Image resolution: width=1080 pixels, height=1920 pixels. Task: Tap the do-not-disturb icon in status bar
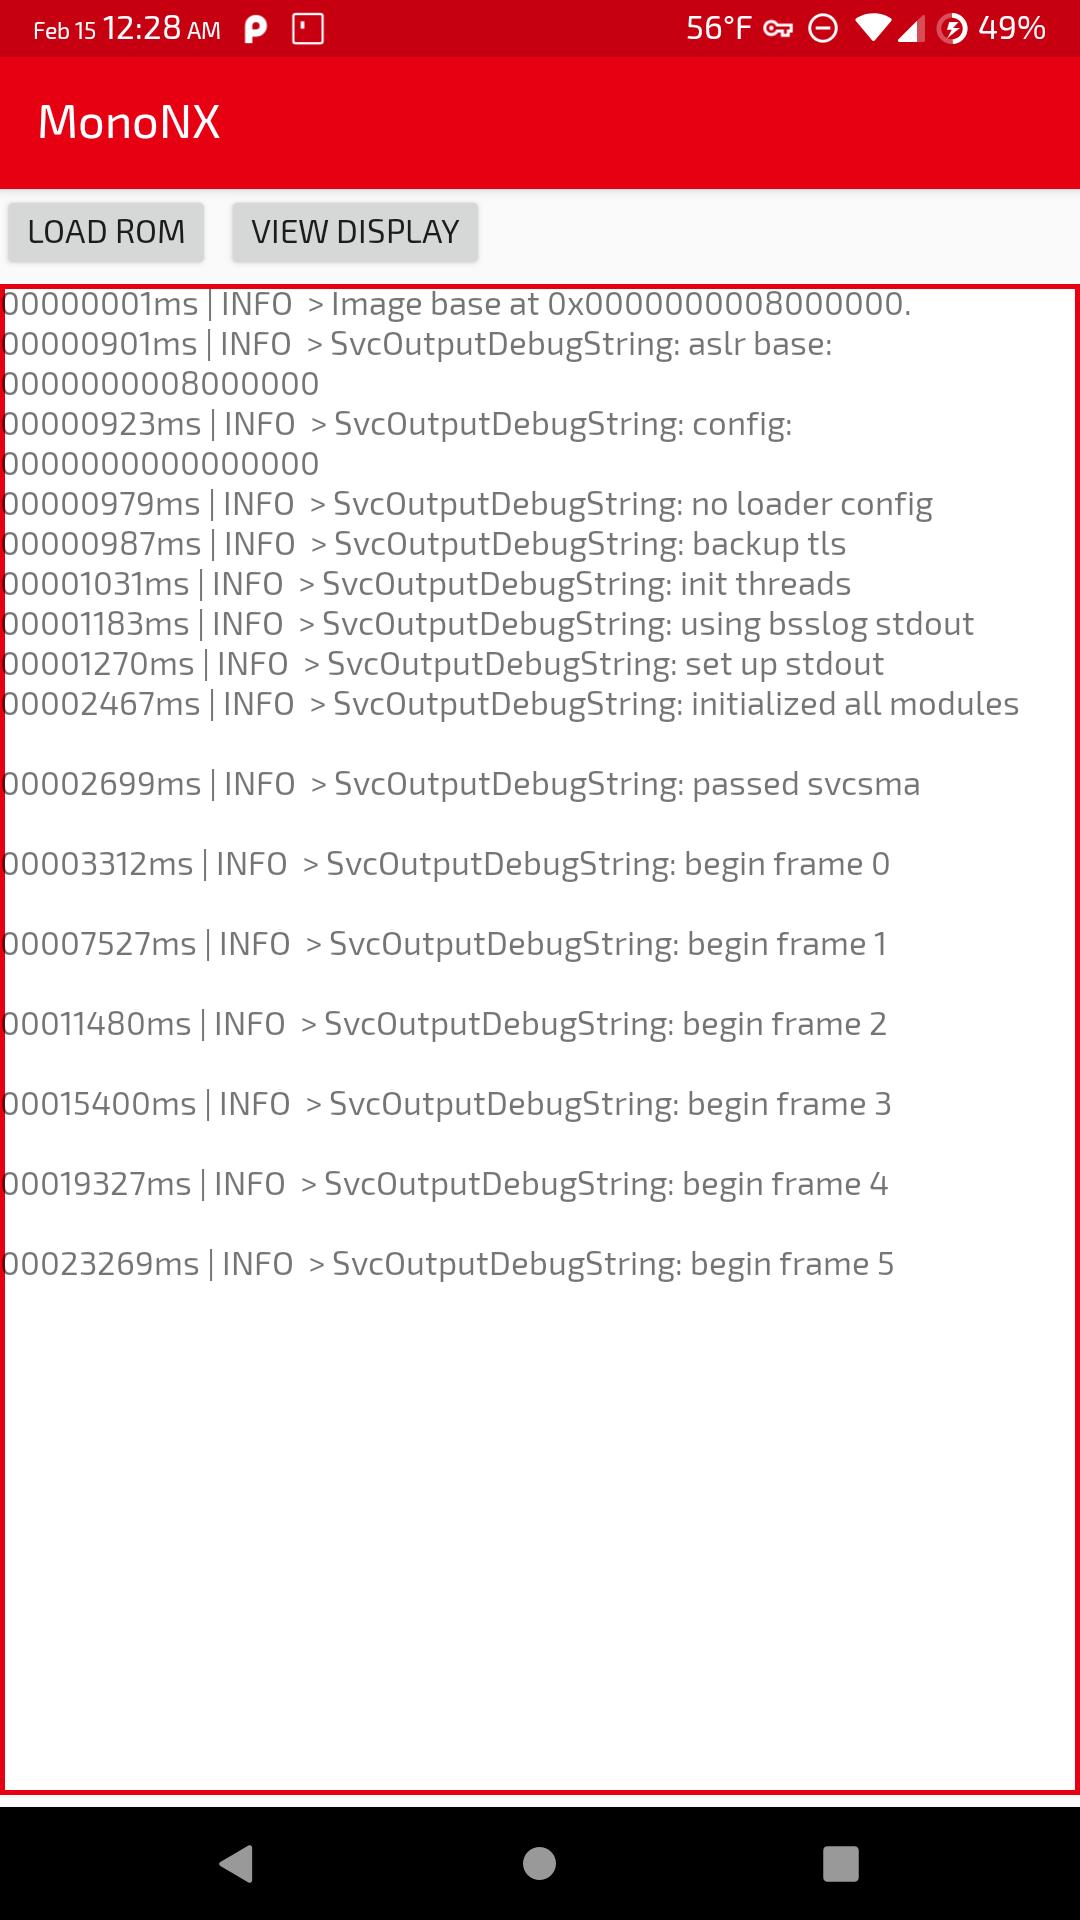point(823,29)
